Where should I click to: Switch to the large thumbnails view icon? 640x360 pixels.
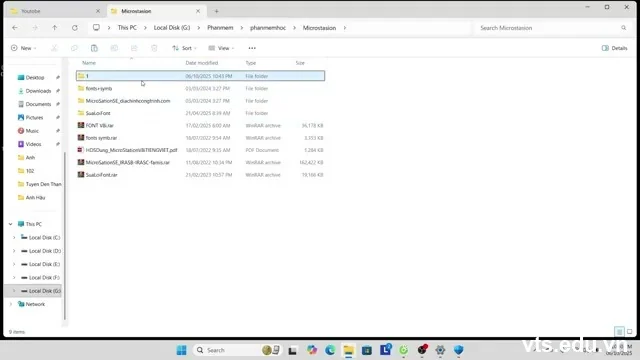[x=629, y=331]
